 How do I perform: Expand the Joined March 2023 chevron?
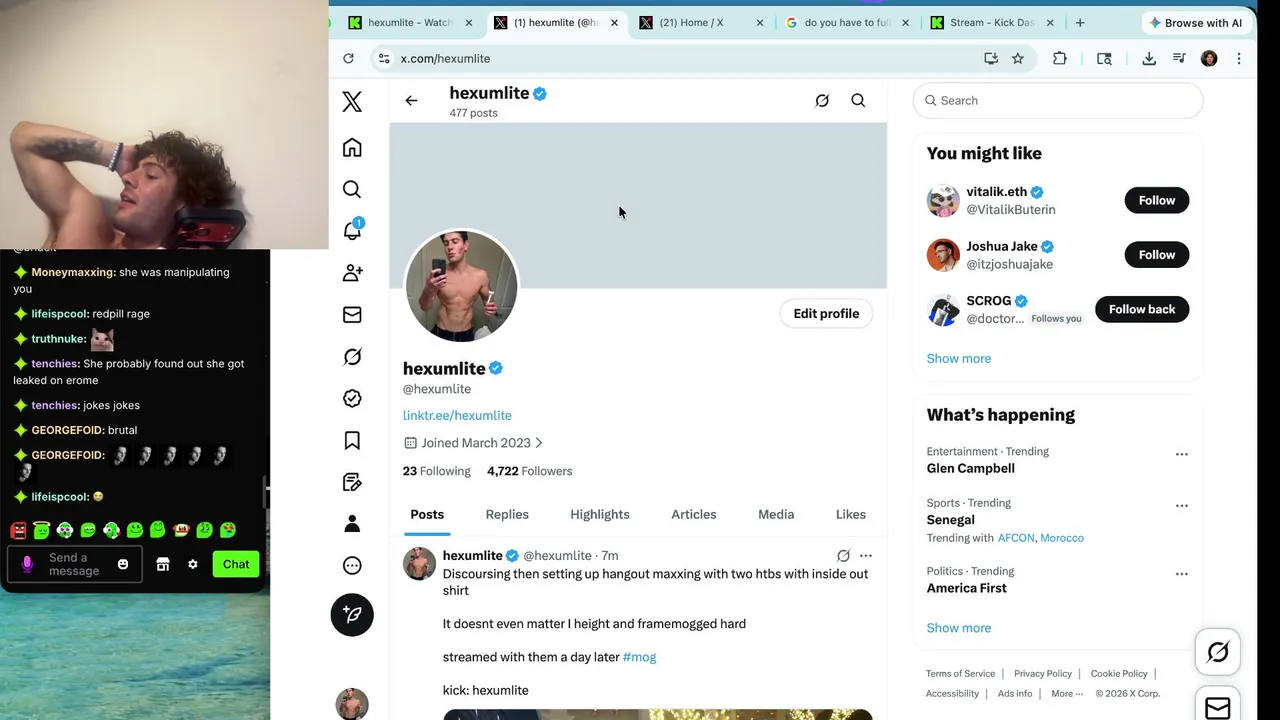coord(539,443)
